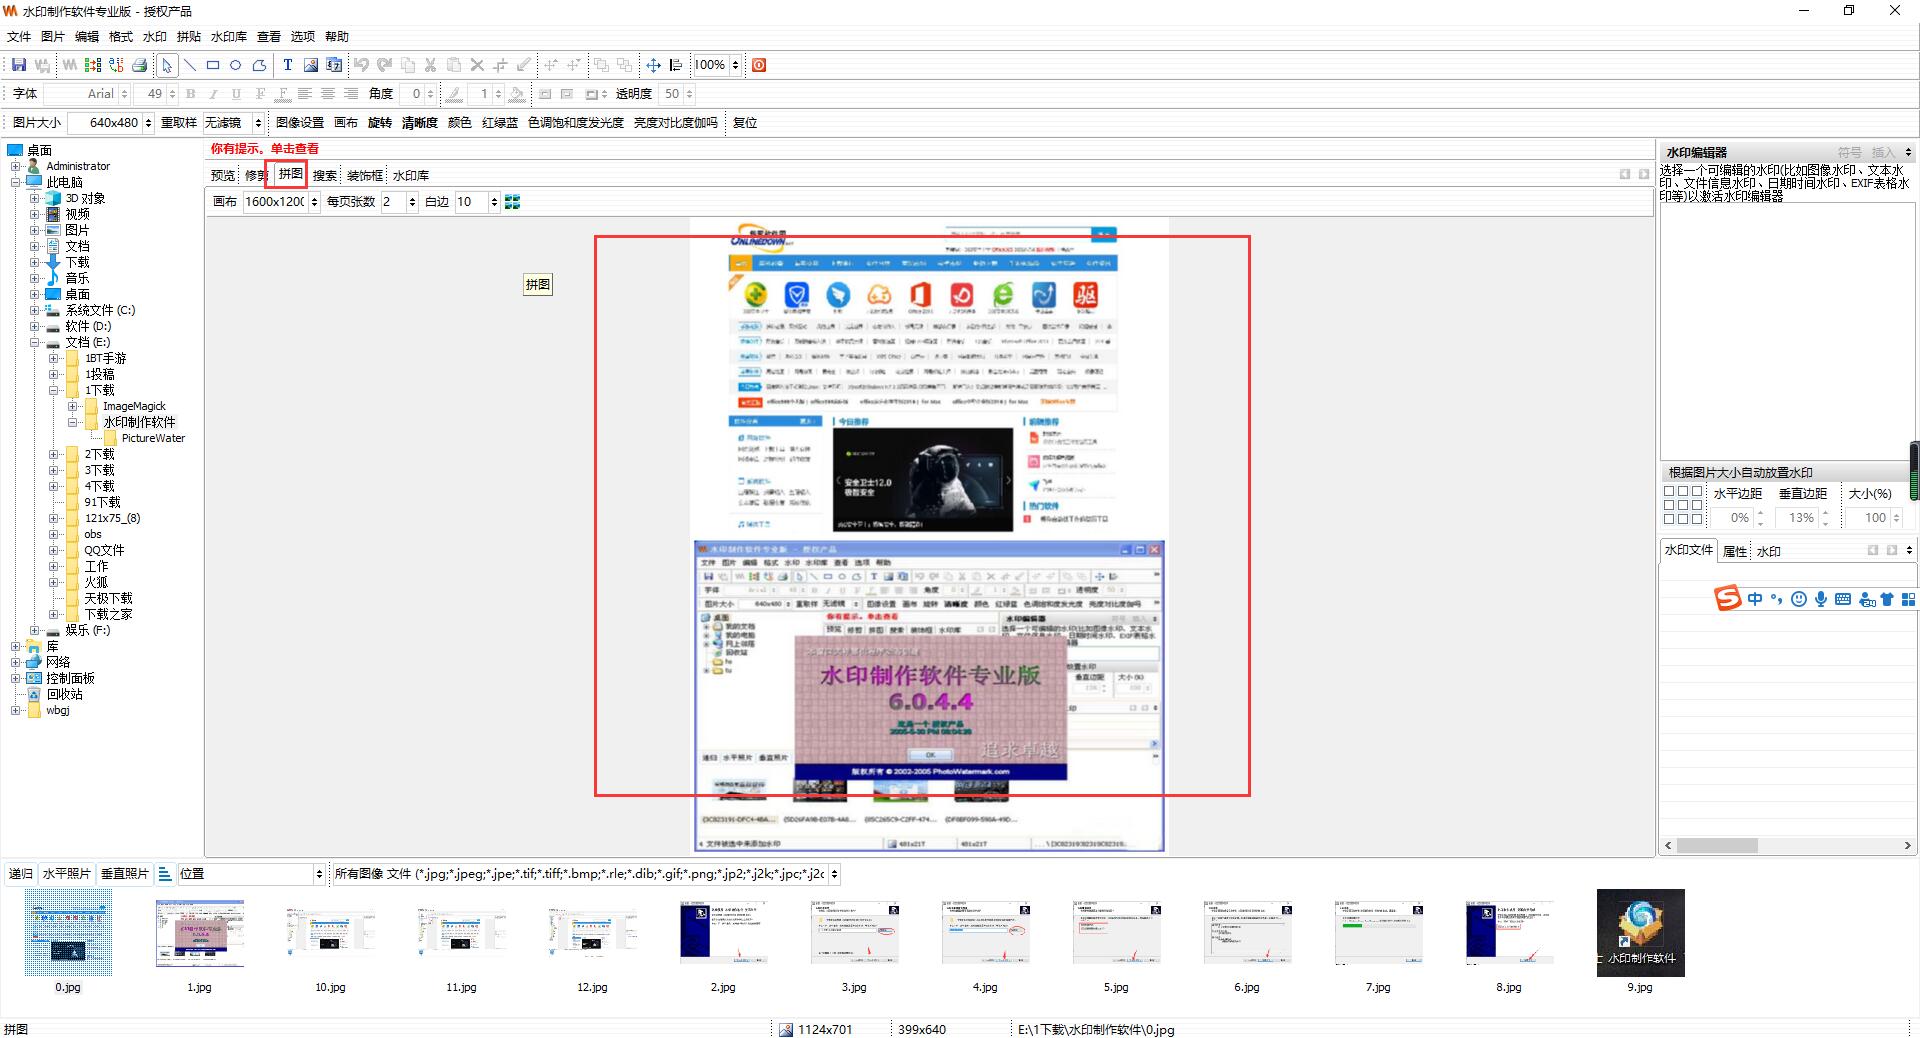Click the date/calendar watermark tool icon
The width and height of the screenshot is (1920, 1038).
tap(334, 65)
